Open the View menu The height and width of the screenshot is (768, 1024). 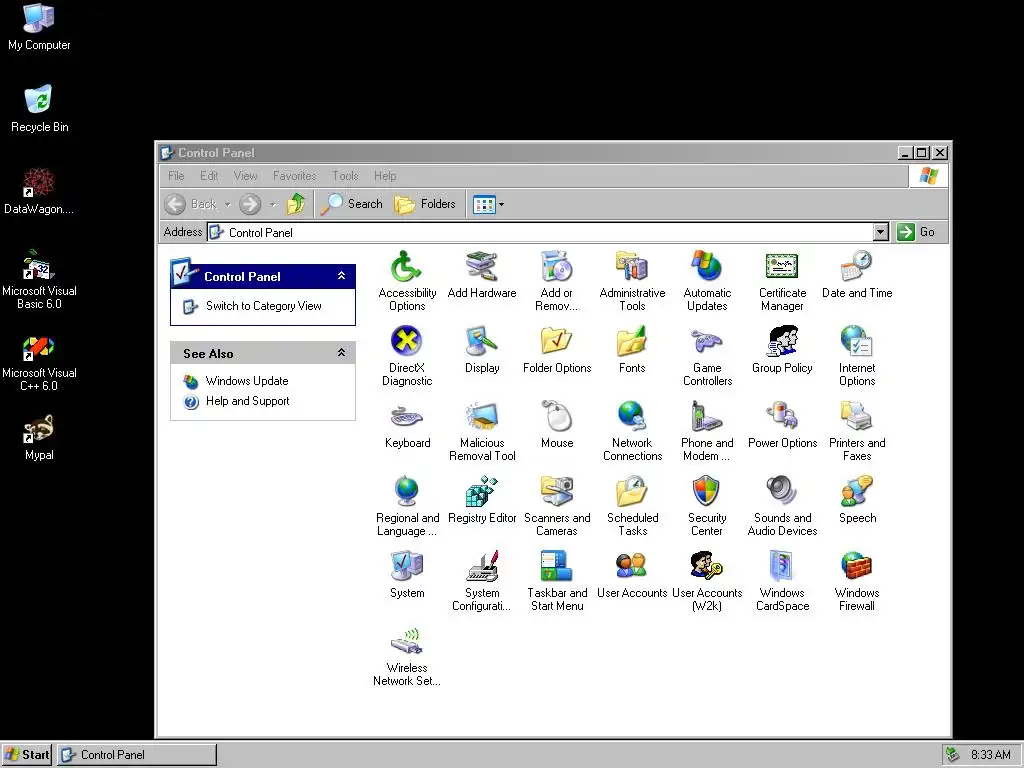pos(246,176)
